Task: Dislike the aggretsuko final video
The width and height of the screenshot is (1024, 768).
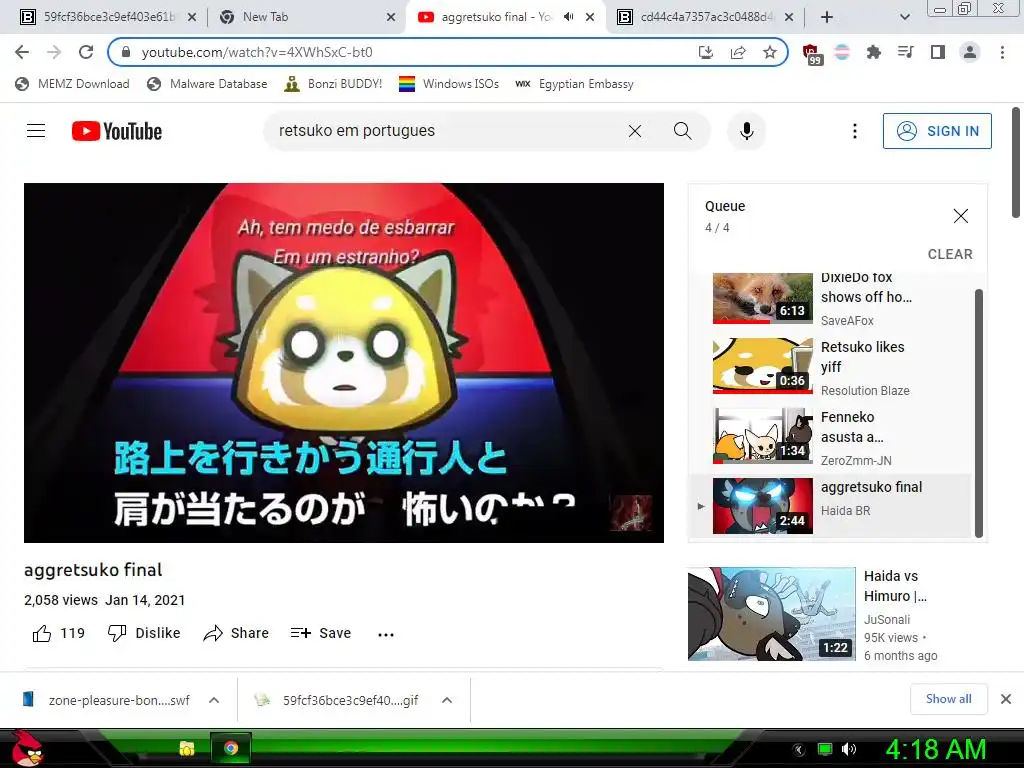Action: point(144,633)
